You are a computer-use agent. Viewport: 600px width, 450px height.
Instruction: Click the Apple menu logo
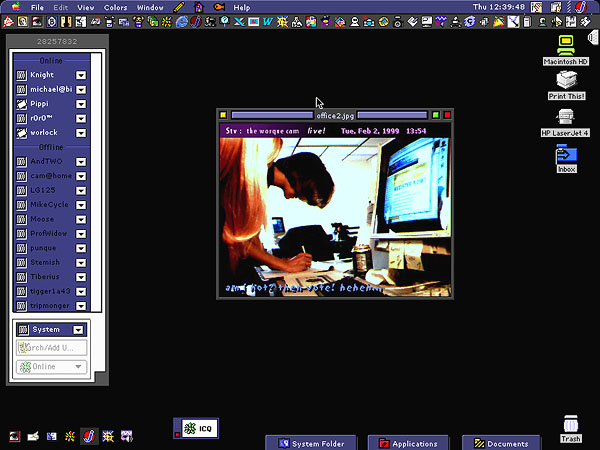pyautogui.click(x=12, y=7)
